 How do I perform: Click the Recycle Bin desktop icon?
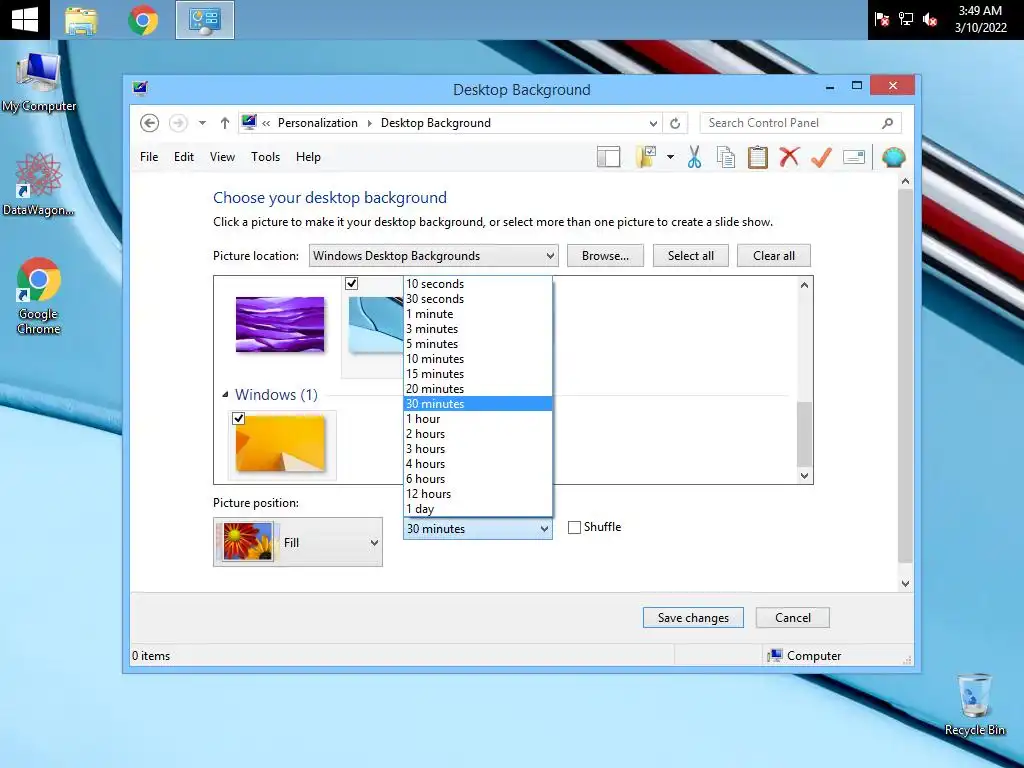tap(975, 705)
